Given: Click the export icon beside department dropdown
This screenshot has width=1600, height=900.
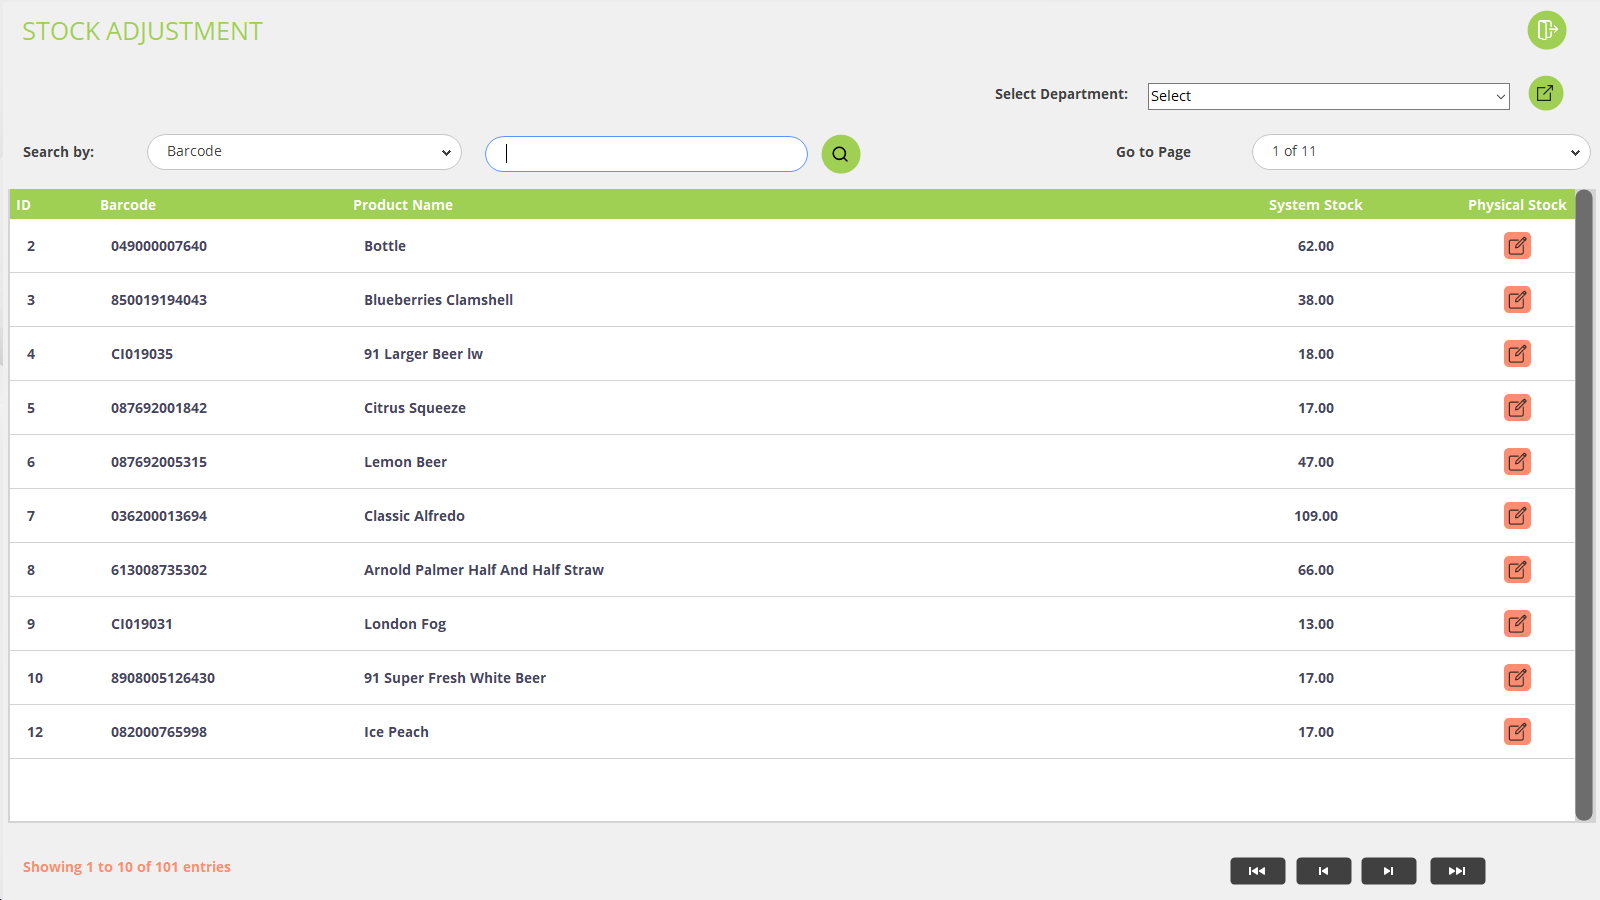Looking at the screenshot, I should [1545, 93].
